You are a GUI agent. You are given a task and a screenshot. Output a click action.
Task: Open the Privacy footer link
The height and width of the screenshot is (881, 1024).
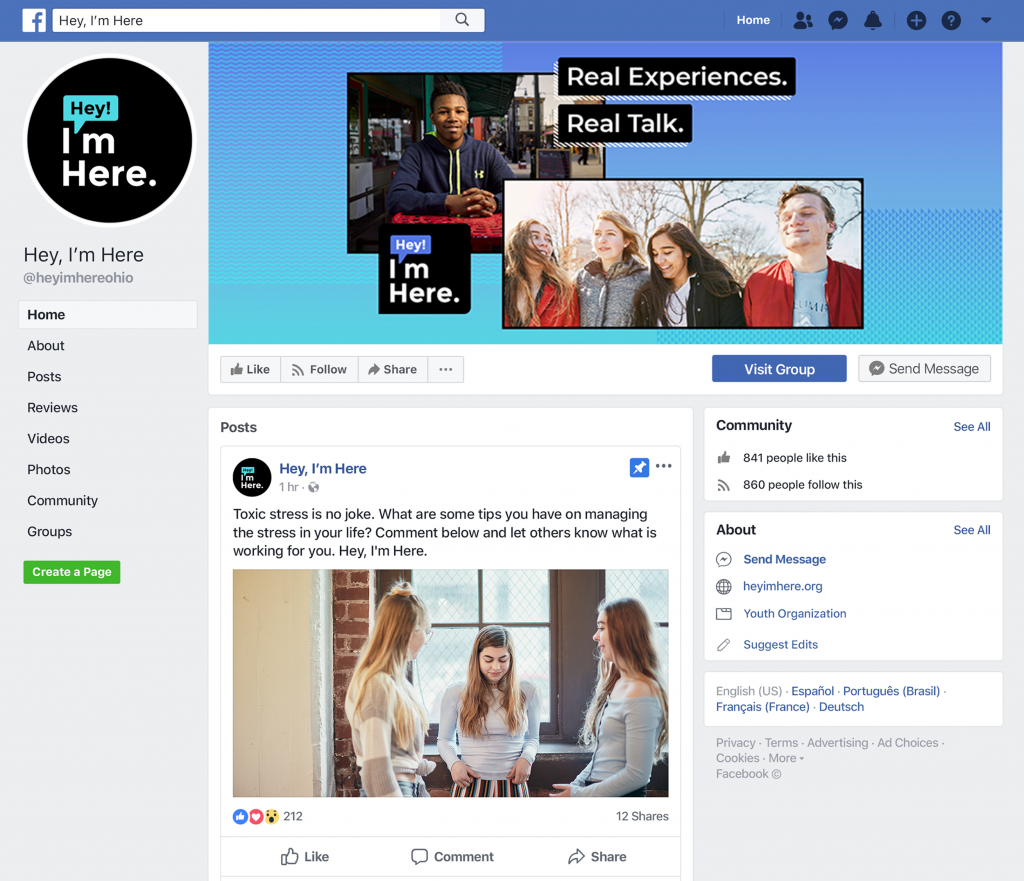(x=735, y=743)
